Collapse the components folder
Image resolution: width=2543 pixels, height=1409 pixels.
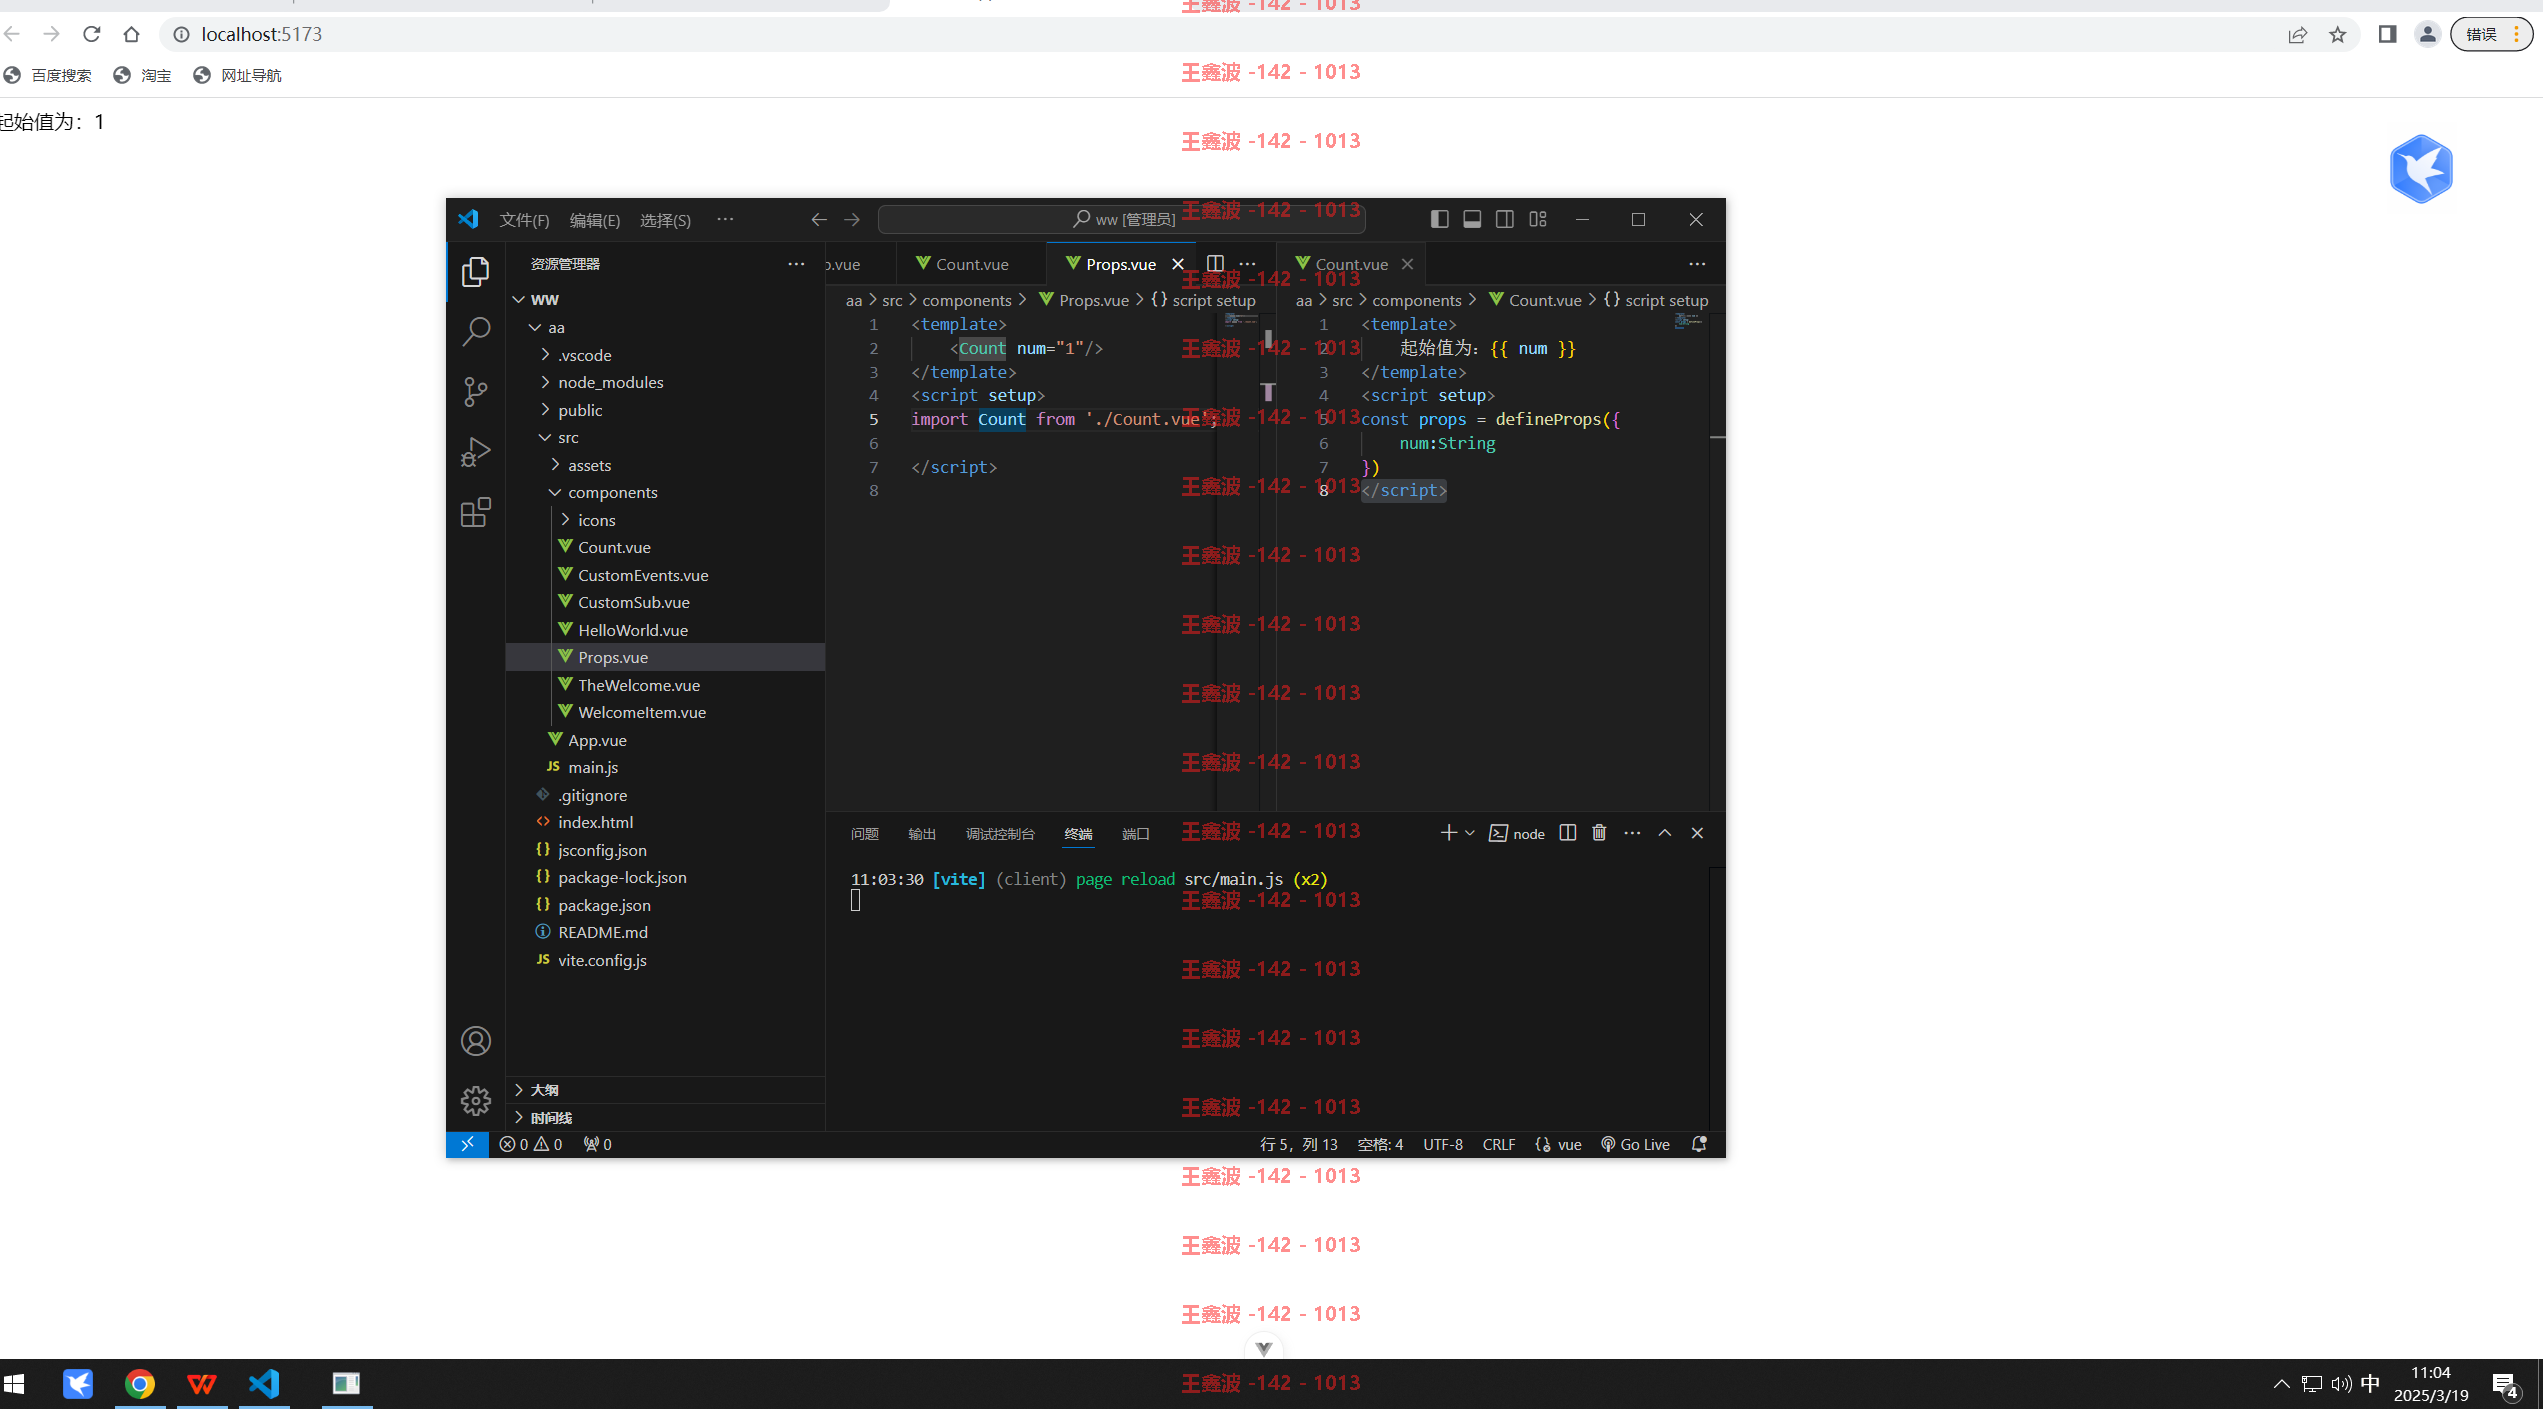click(555, 492)
